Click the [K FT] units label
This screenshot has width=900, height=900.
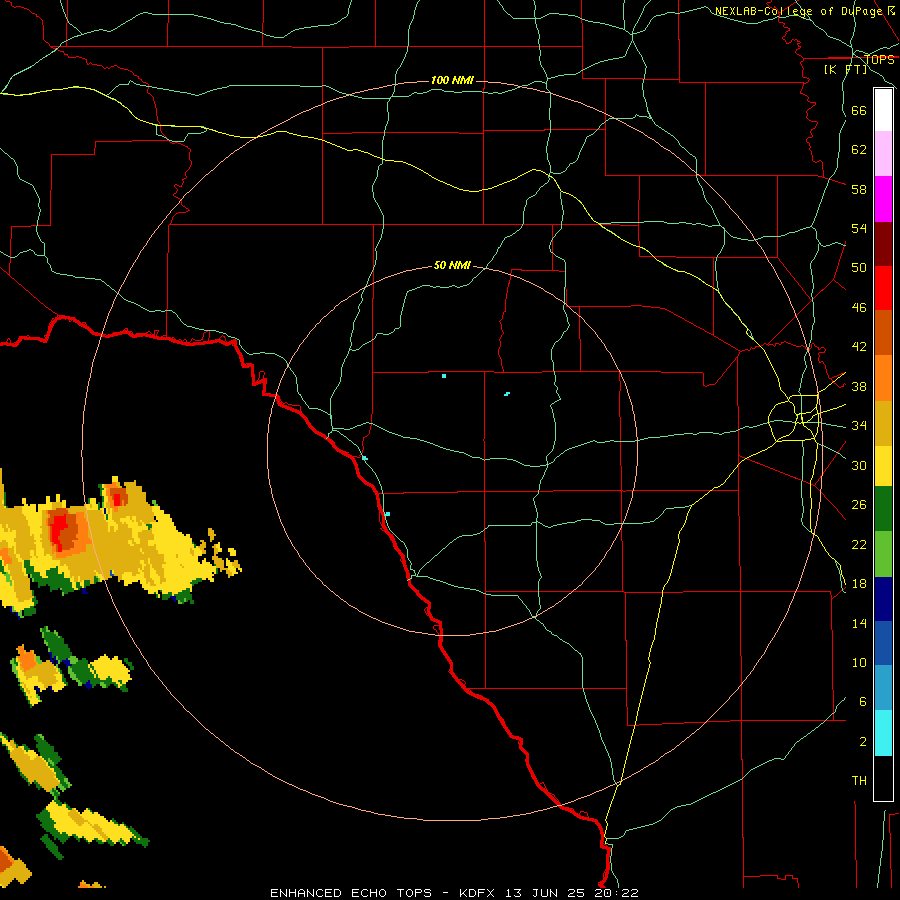(x=845, y=69)
